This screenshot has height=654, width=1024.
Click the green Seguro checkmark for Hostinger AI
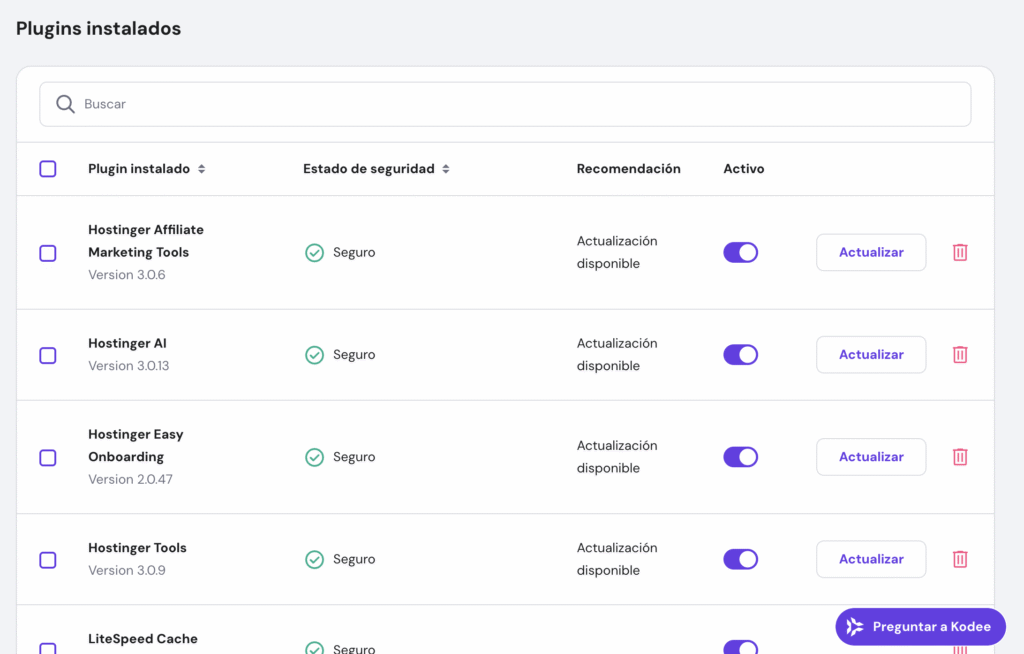314,354
